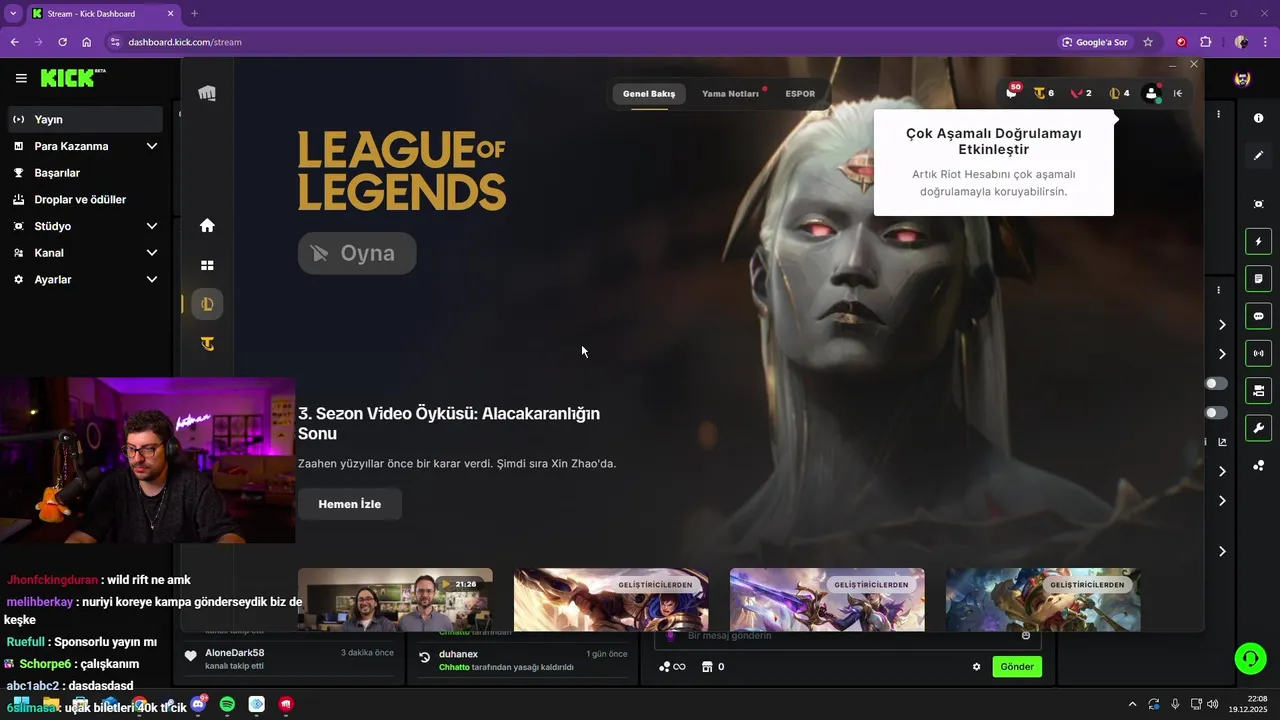Open Chrome tab search dropdown
Image resolution: width=1280 pixels, height=720 pixels.
13,13
